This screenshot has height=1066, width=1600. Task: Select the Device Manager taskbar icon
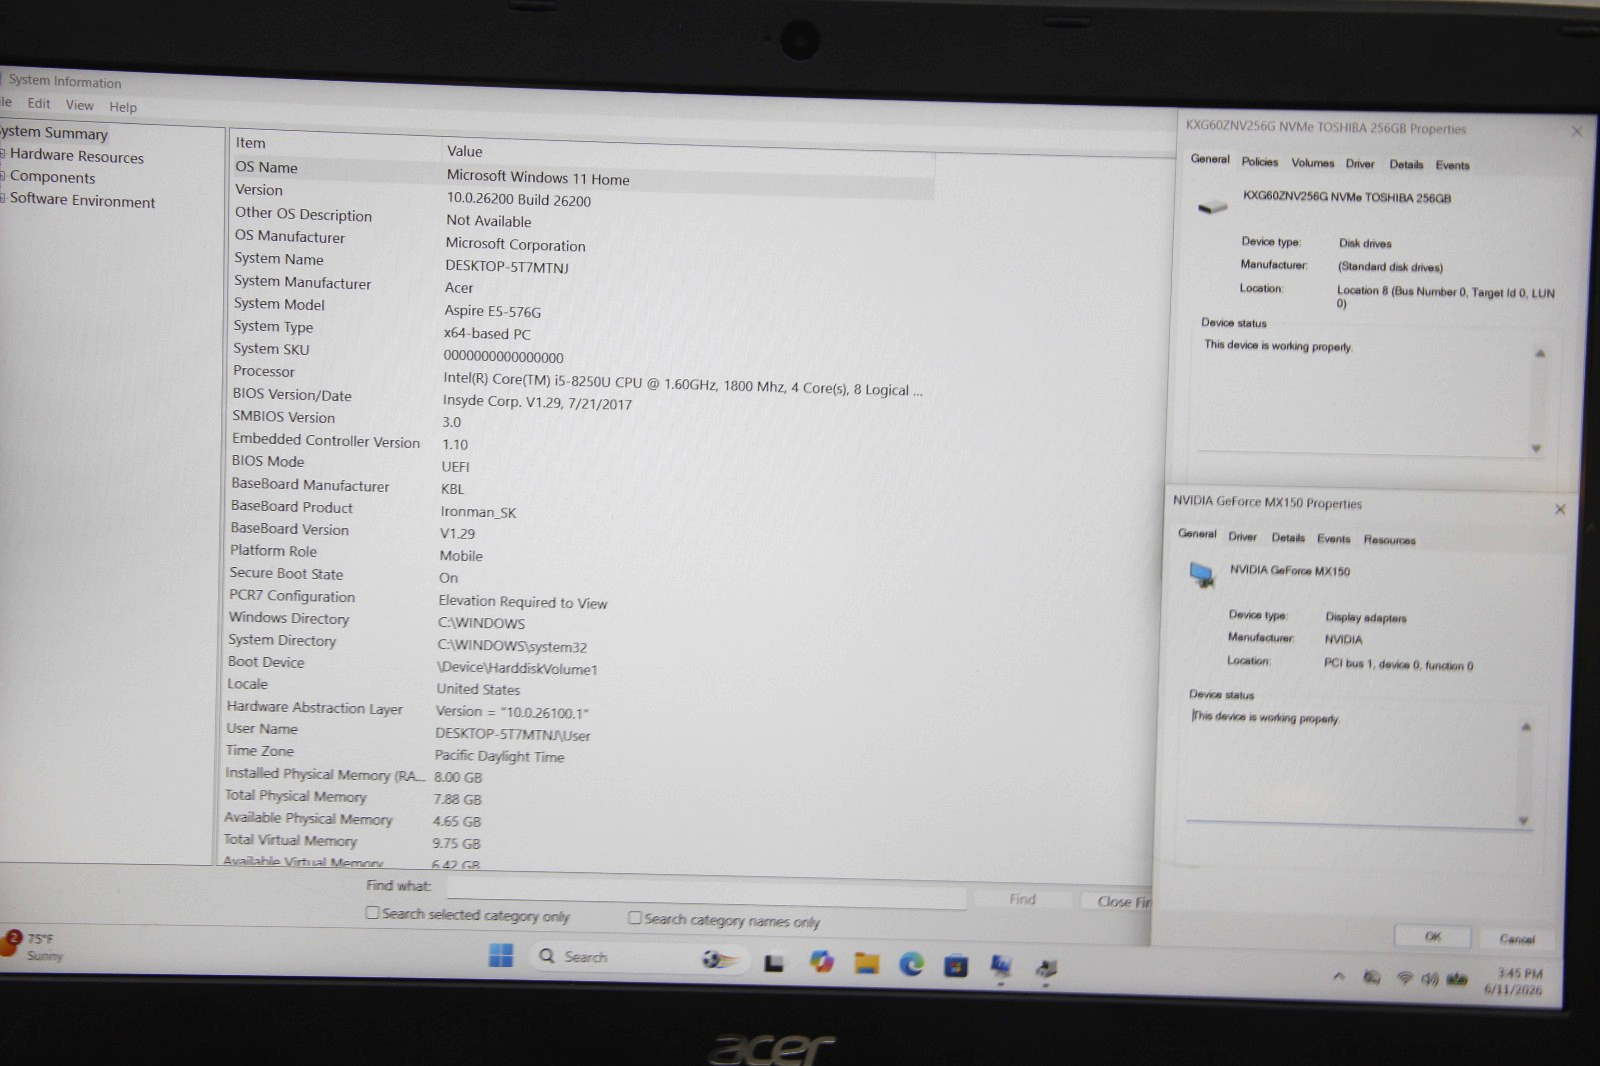pos(1046,968)
